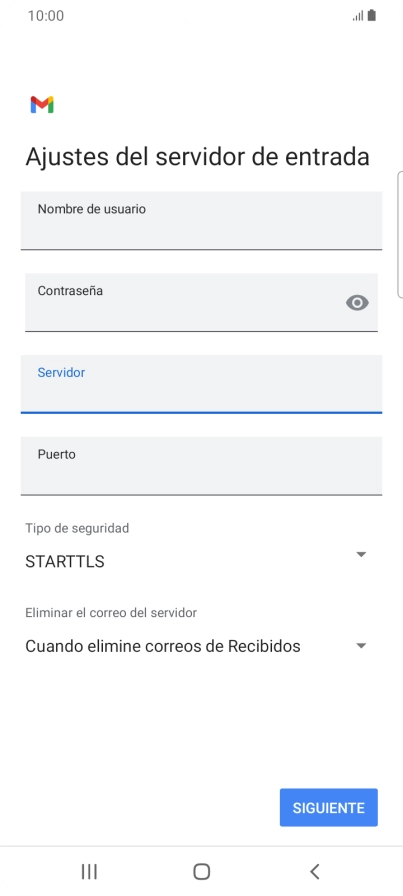Select the Puerto input field
Image resolution: width=403 pixels, height=896 pixels.
pyautogui.click(x=201, y=466)
